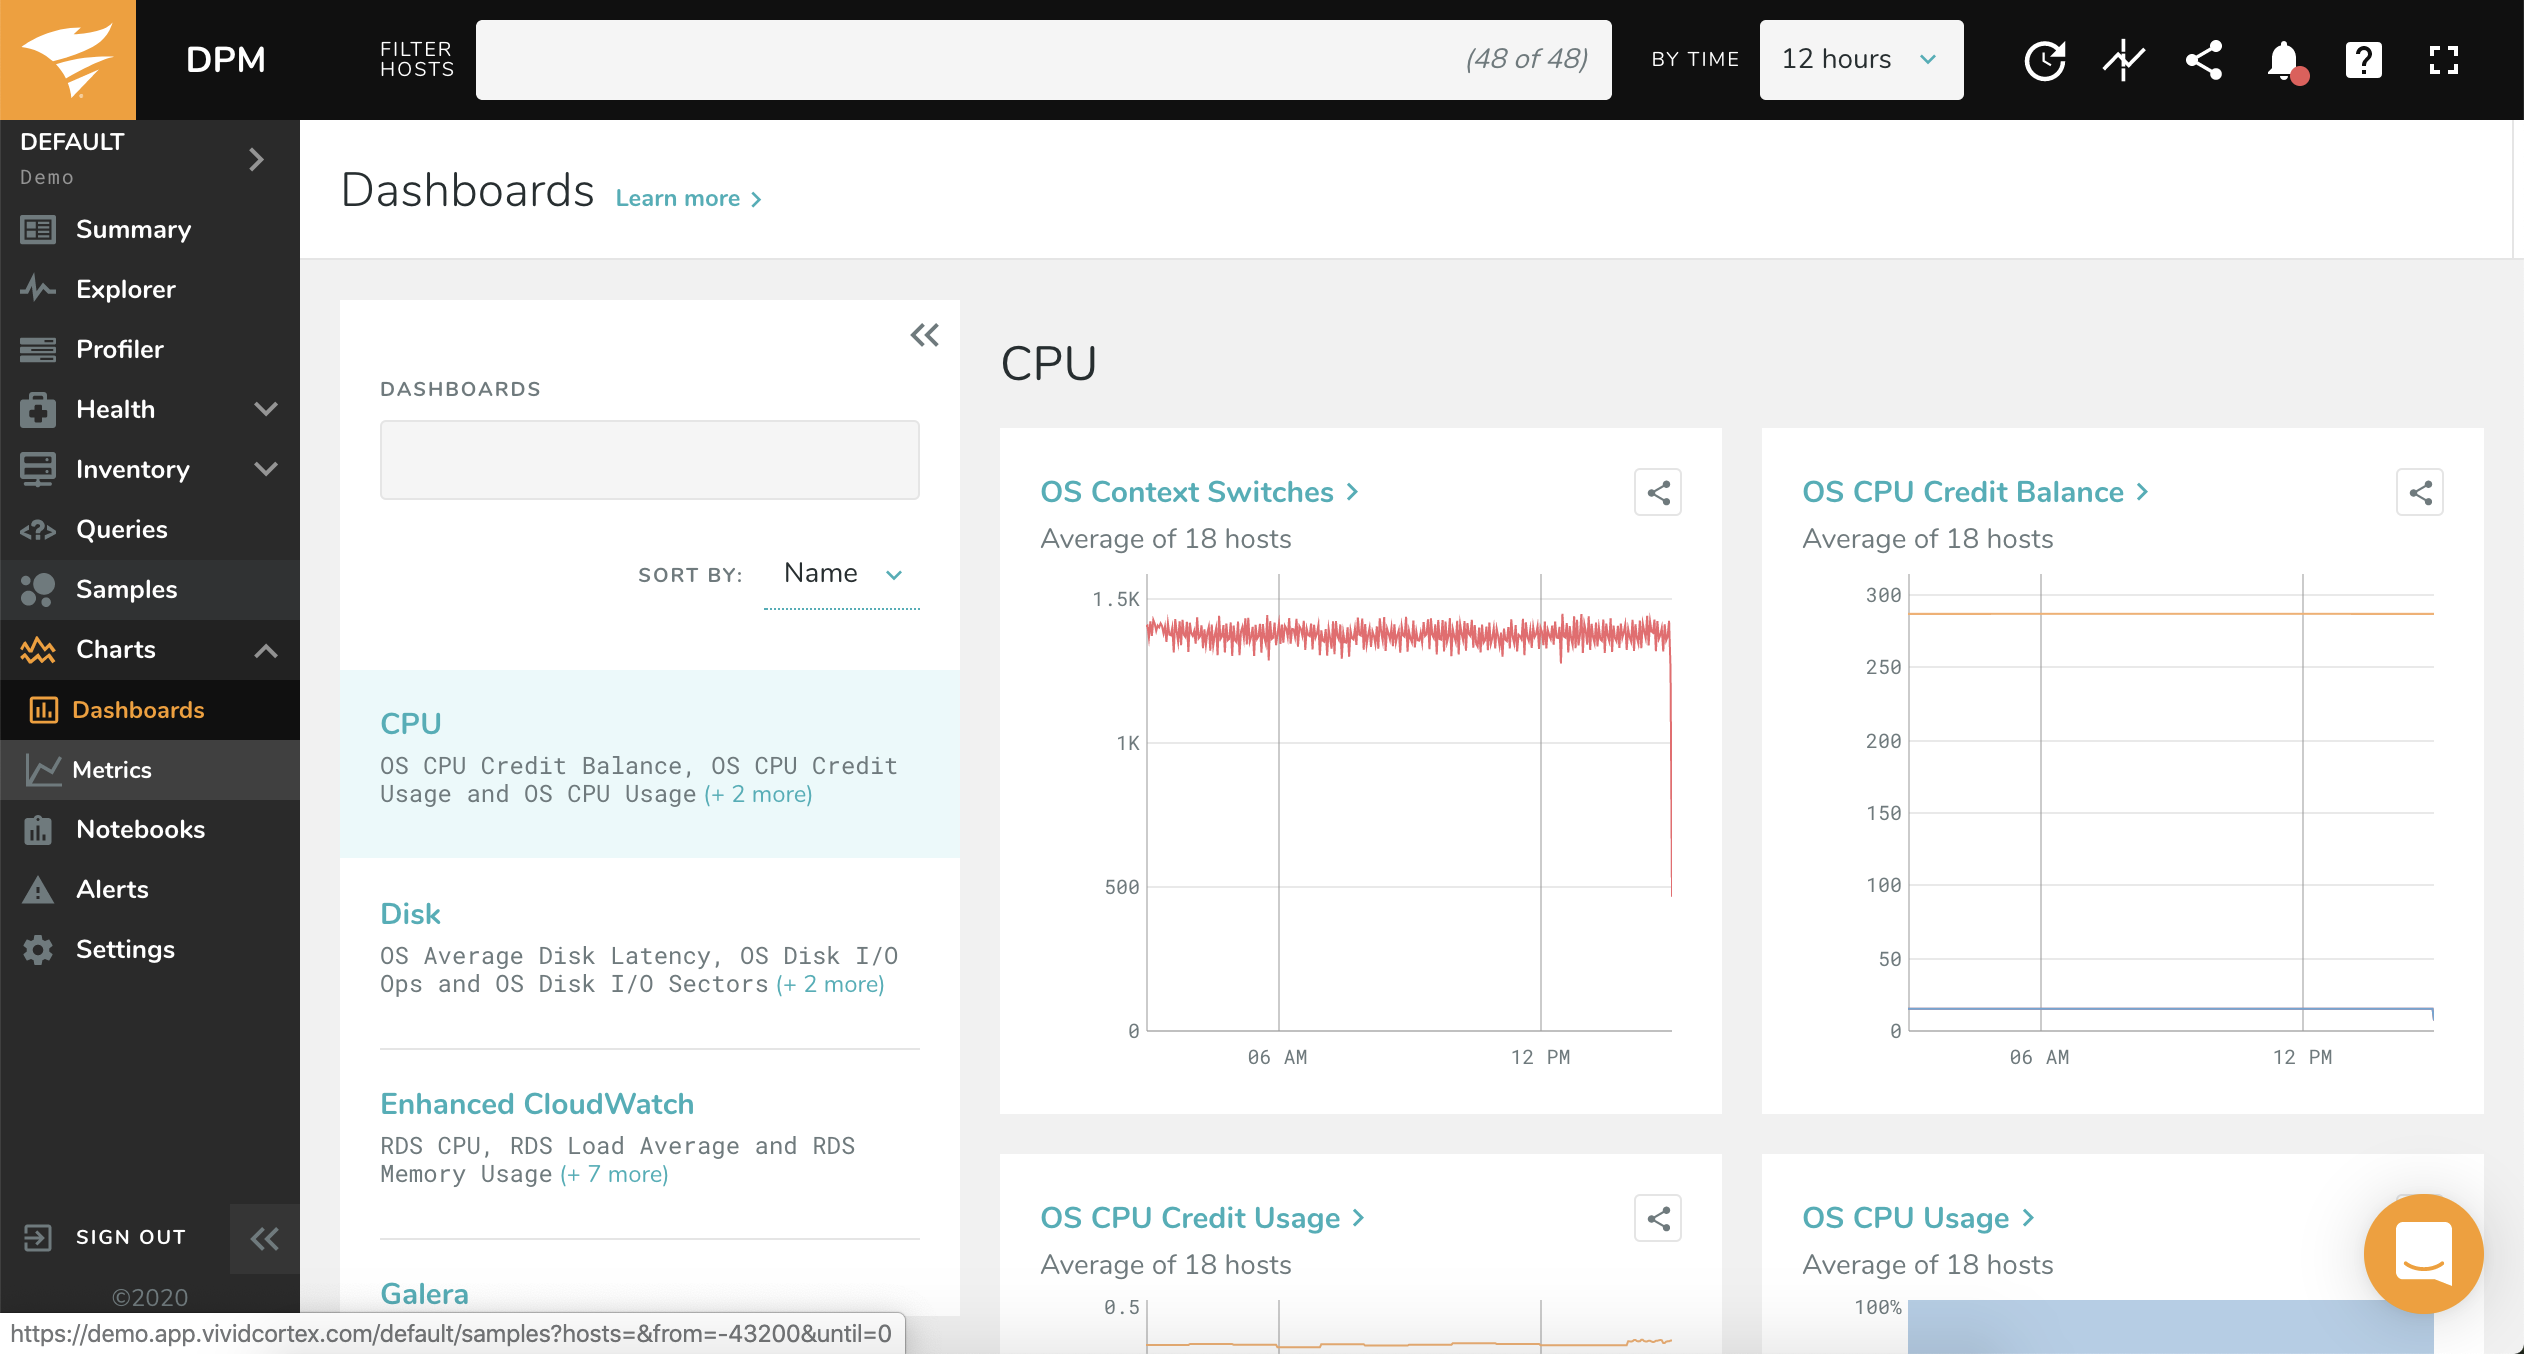This screenshot has width=2524, height=1354.
Task: Enter fullscreen mode icon
Action: (2443, 60)
